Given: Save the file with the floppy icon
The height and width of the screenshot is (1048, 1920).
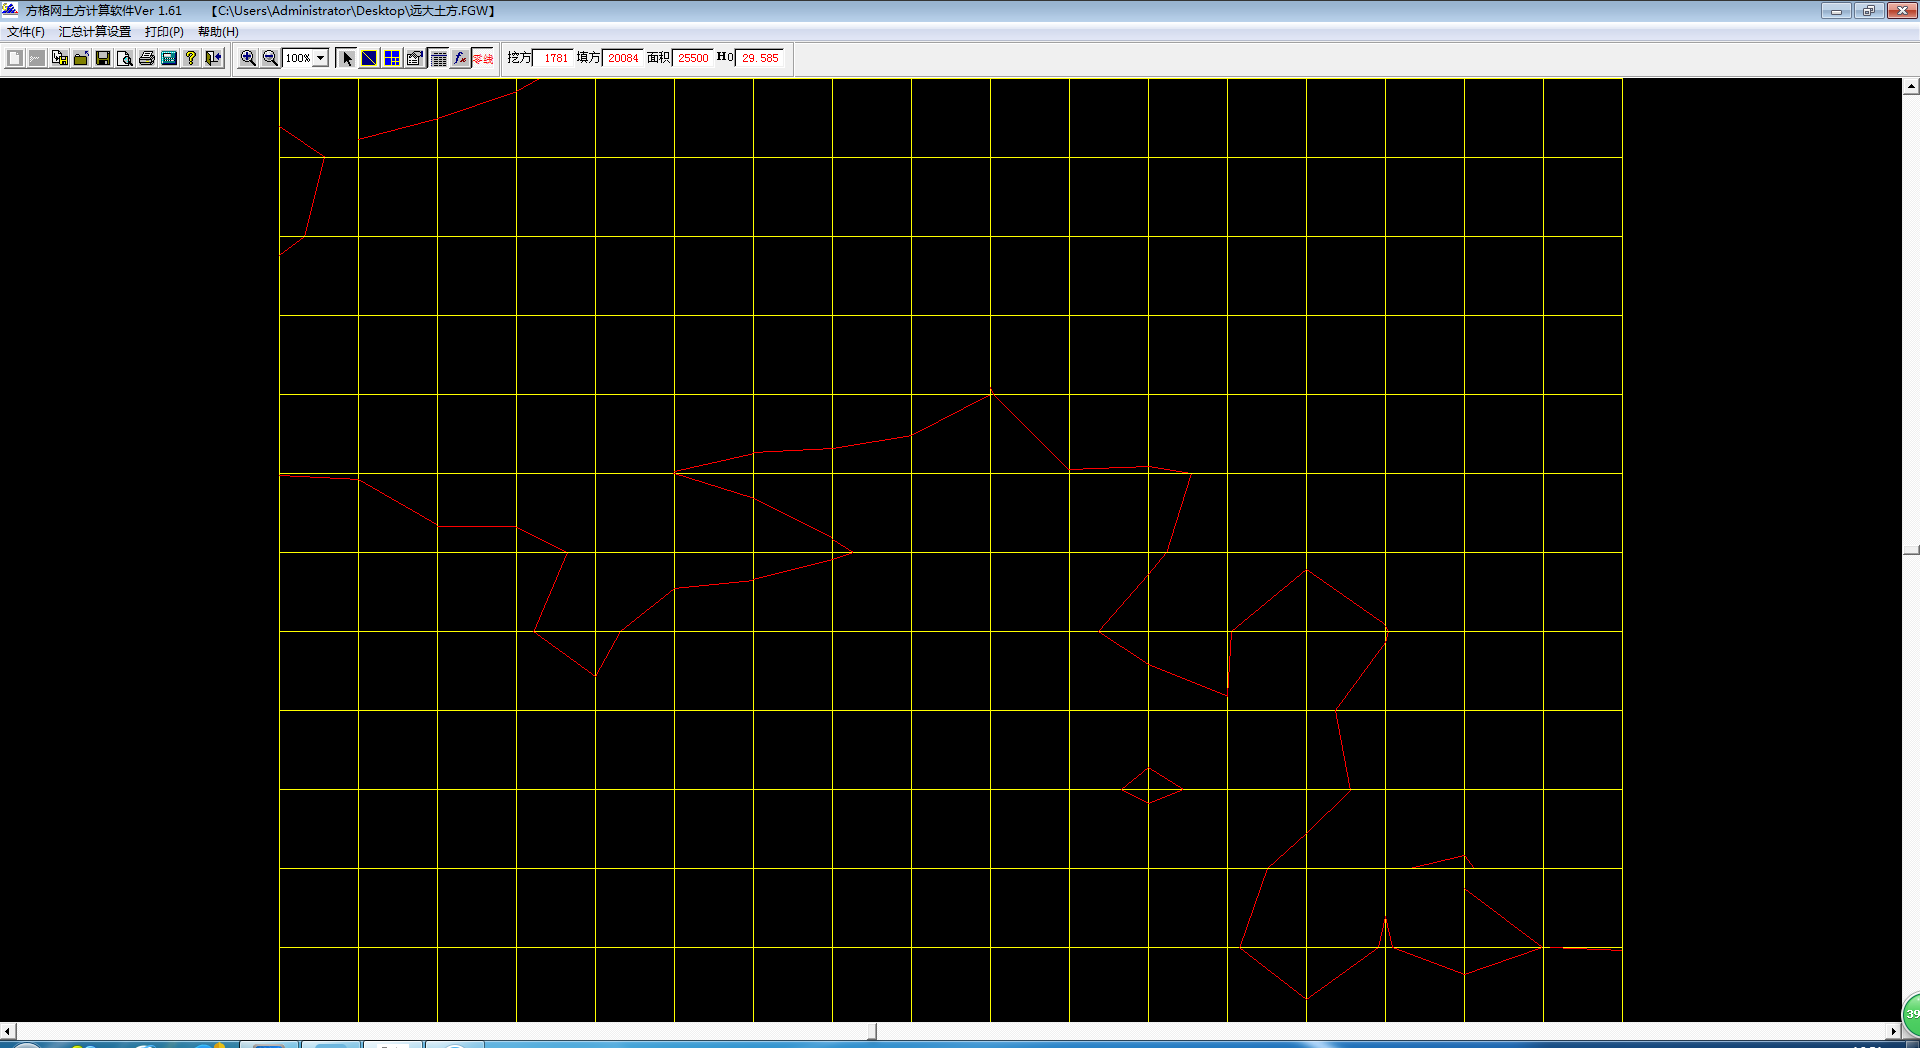Looking at the screenshot, I should tap(103, 58).
